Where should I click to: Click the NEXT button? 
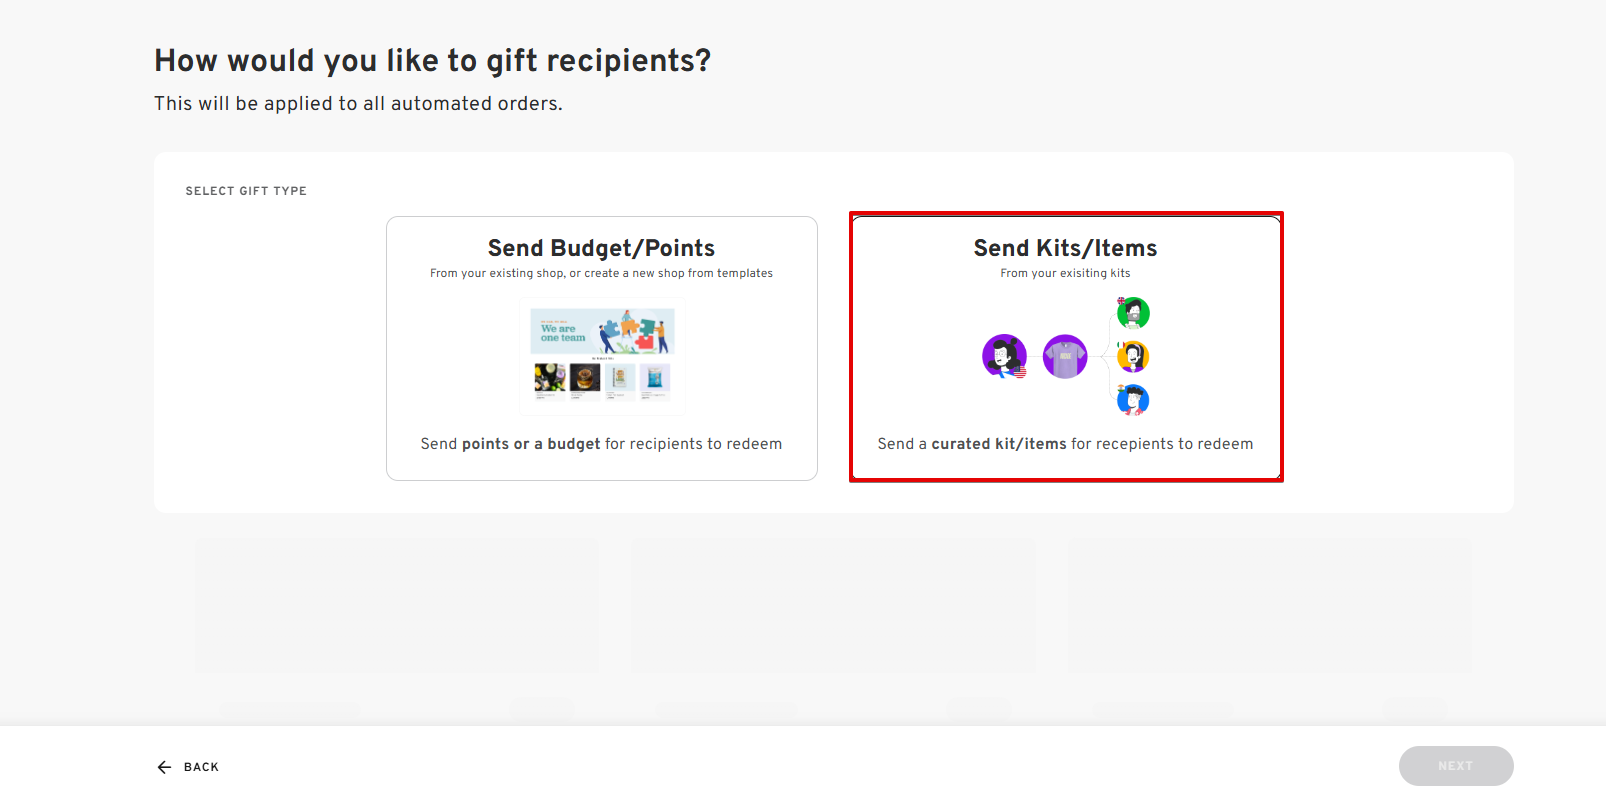coord(1455,766)
